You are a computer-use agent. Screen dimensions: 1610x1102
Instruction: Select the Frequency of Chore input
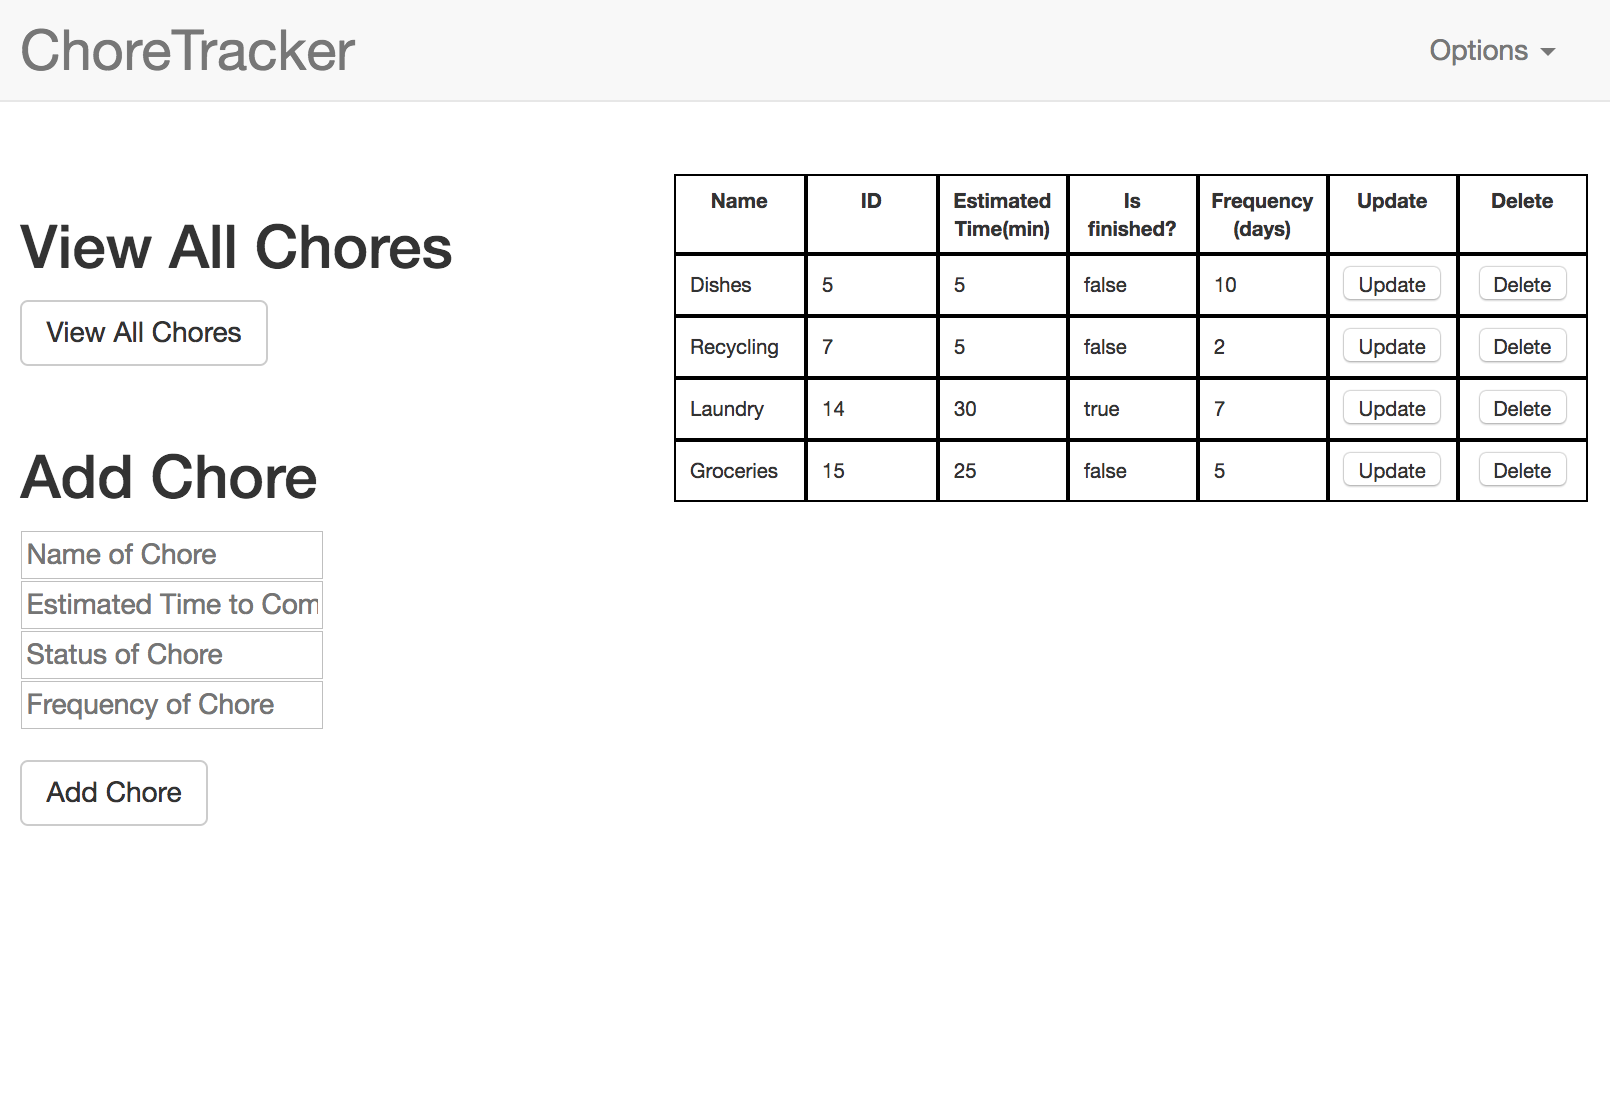pyautogui.click(x=172, y=705)
